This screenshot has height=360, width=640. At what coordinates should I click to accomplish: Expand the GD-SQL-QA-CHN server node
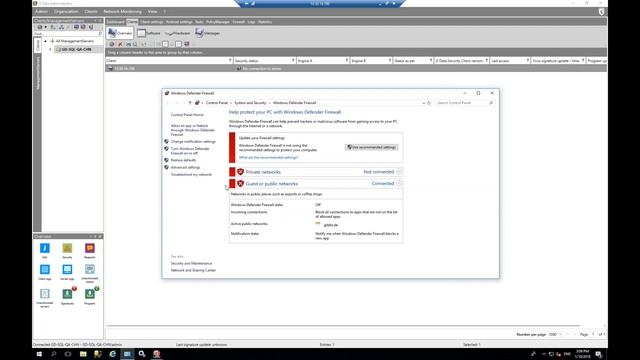coord(50,49)
